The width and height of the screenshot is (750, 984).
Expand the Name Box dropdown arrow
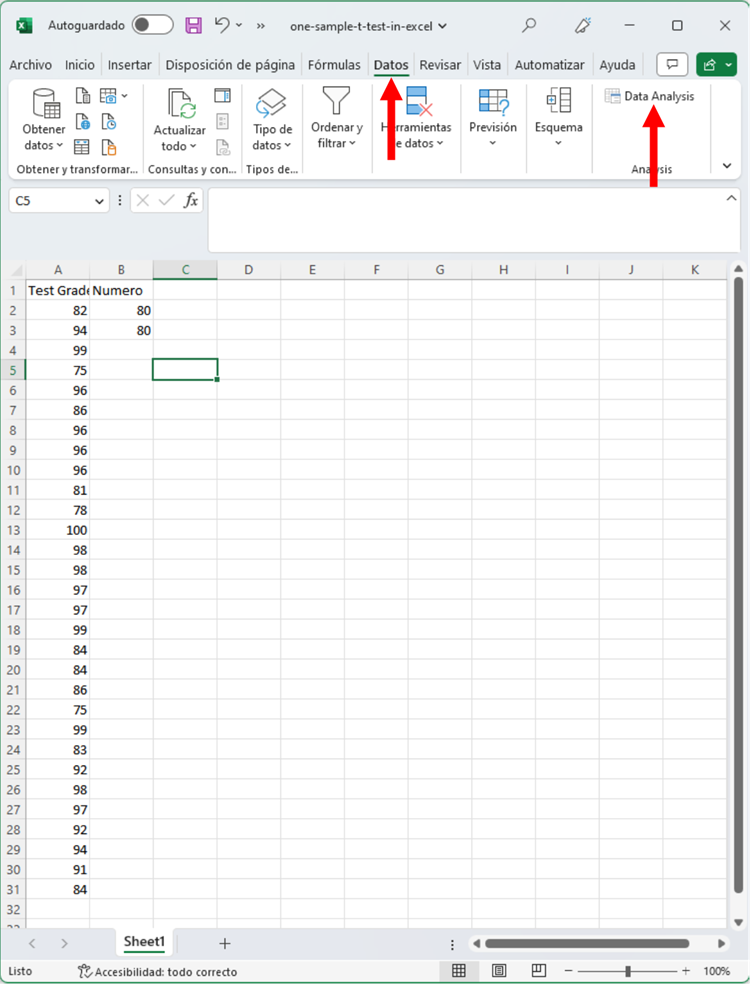99,201
